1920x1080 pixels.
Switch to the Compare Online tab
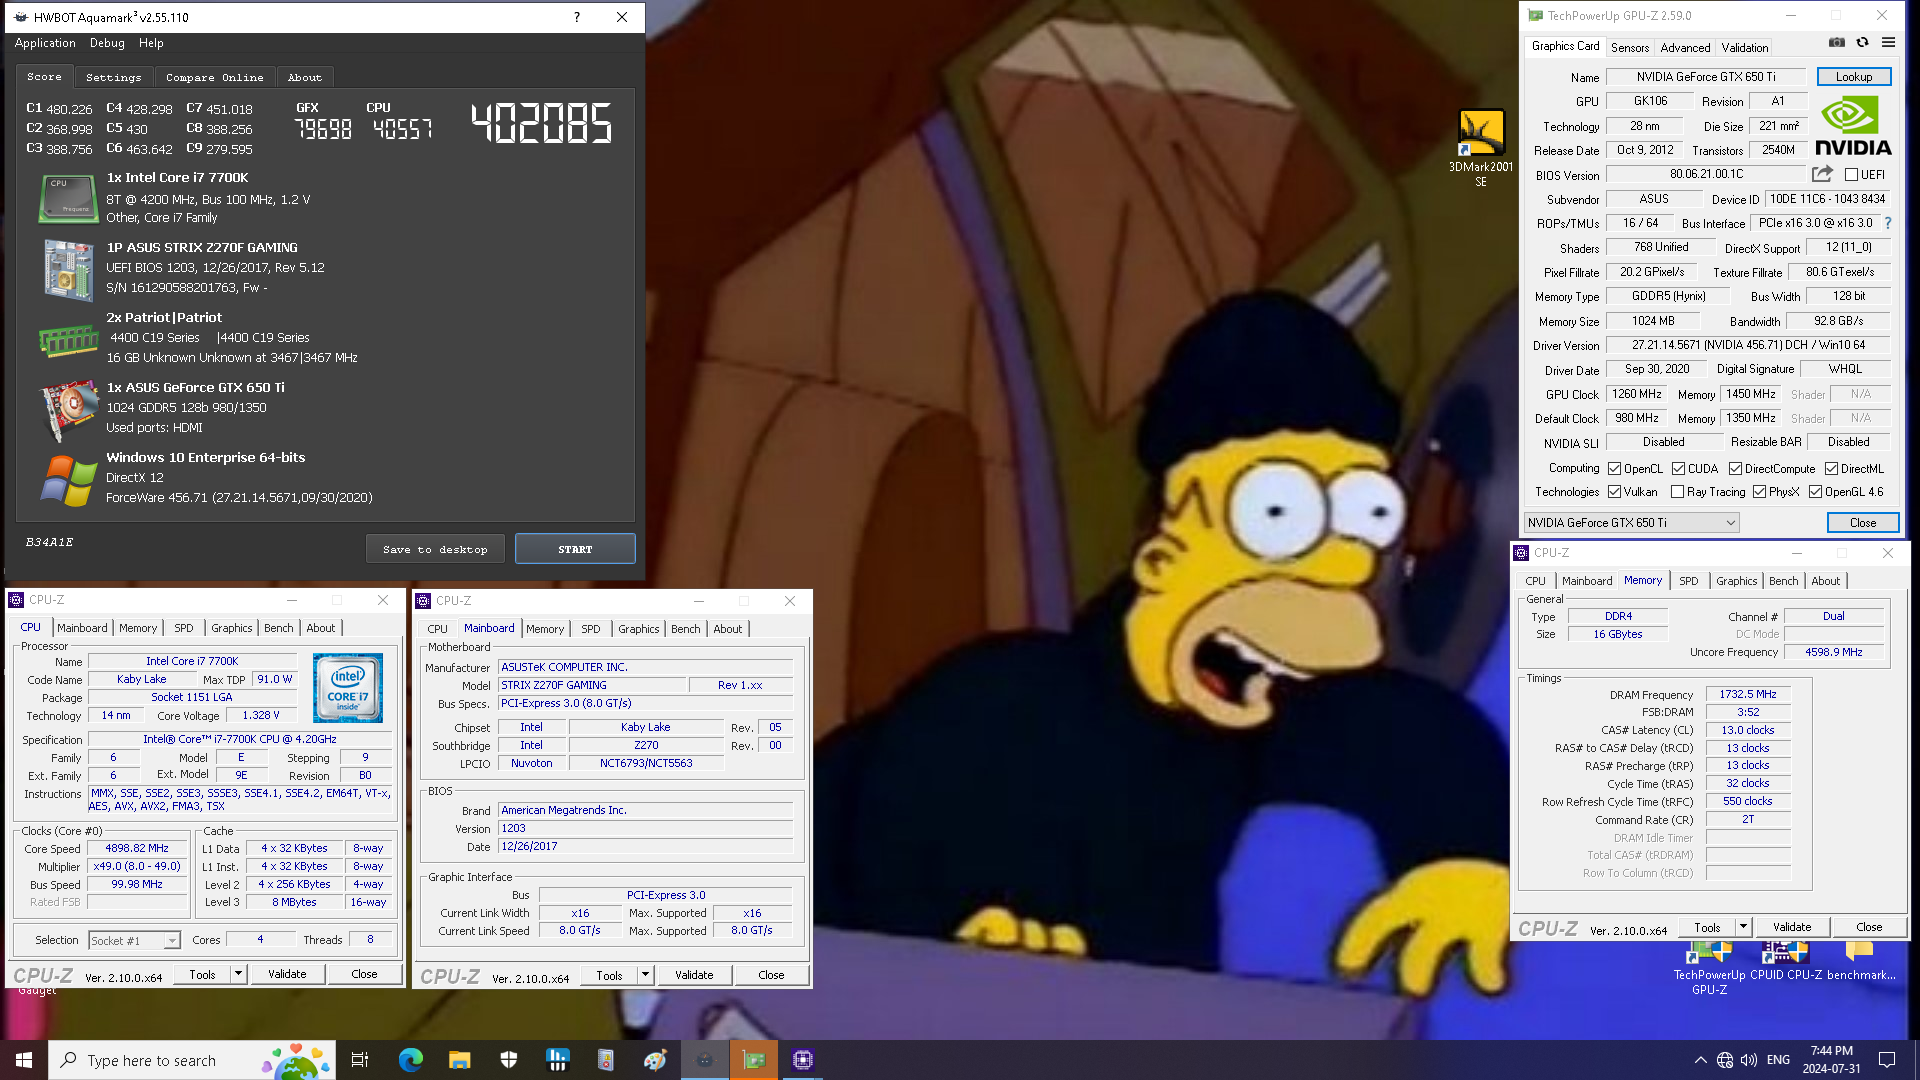coord(214,77)
